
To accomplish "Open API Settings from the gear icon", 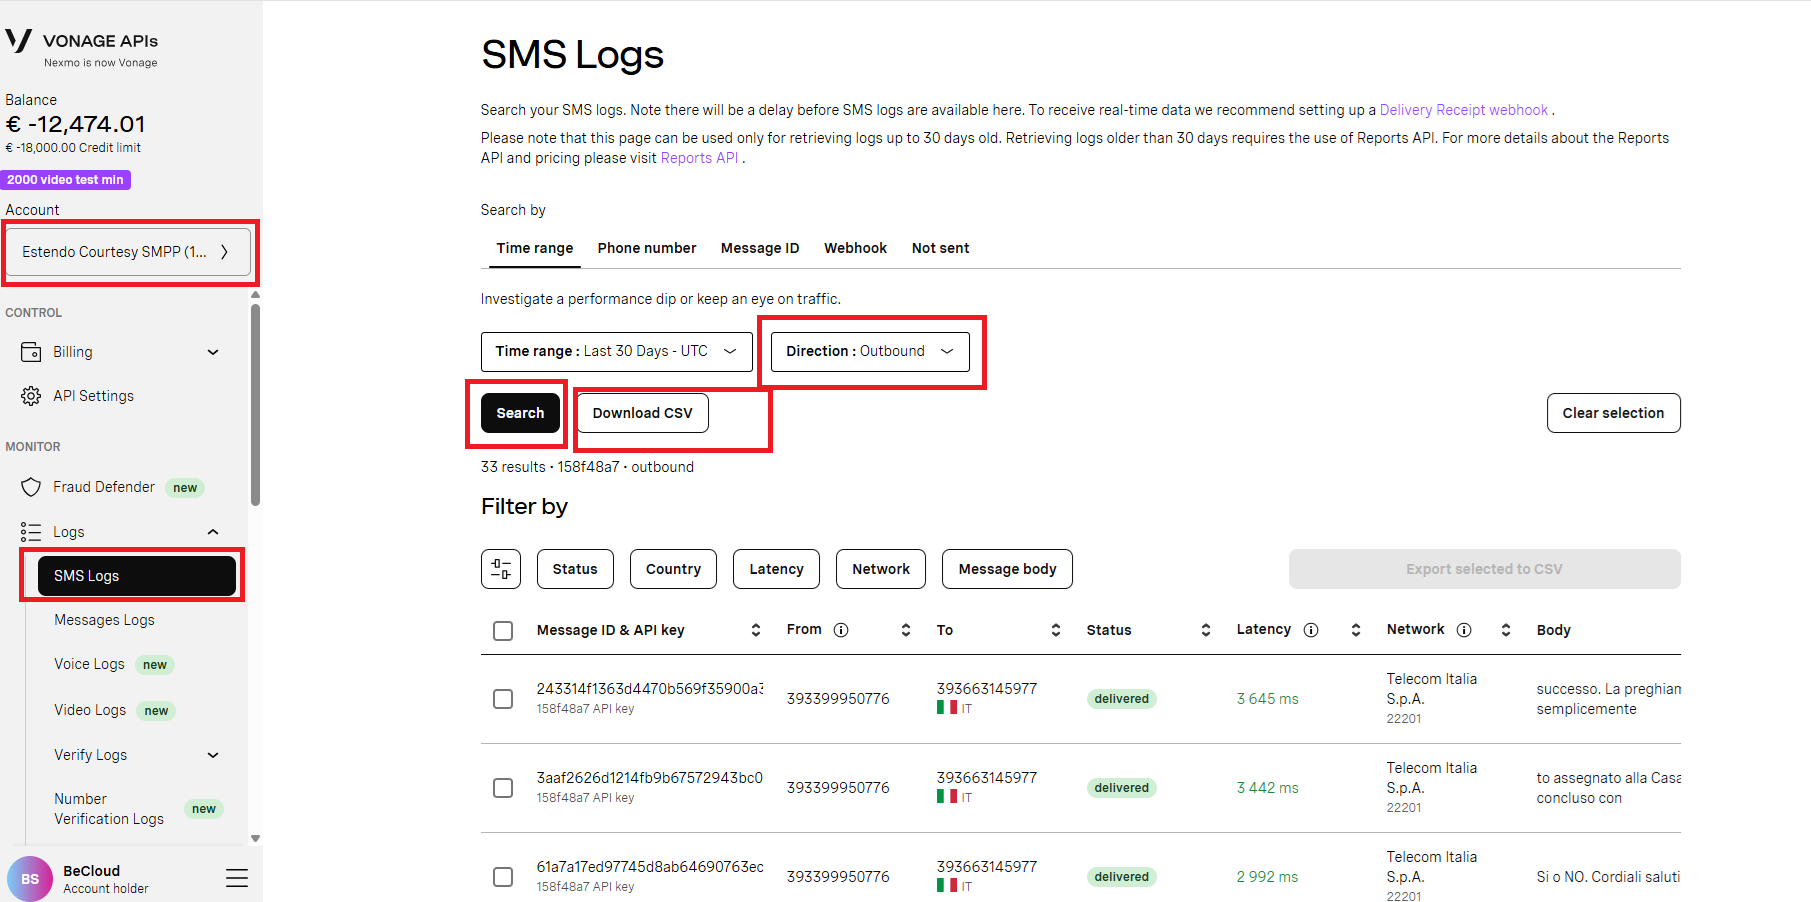I will point(31,396).
